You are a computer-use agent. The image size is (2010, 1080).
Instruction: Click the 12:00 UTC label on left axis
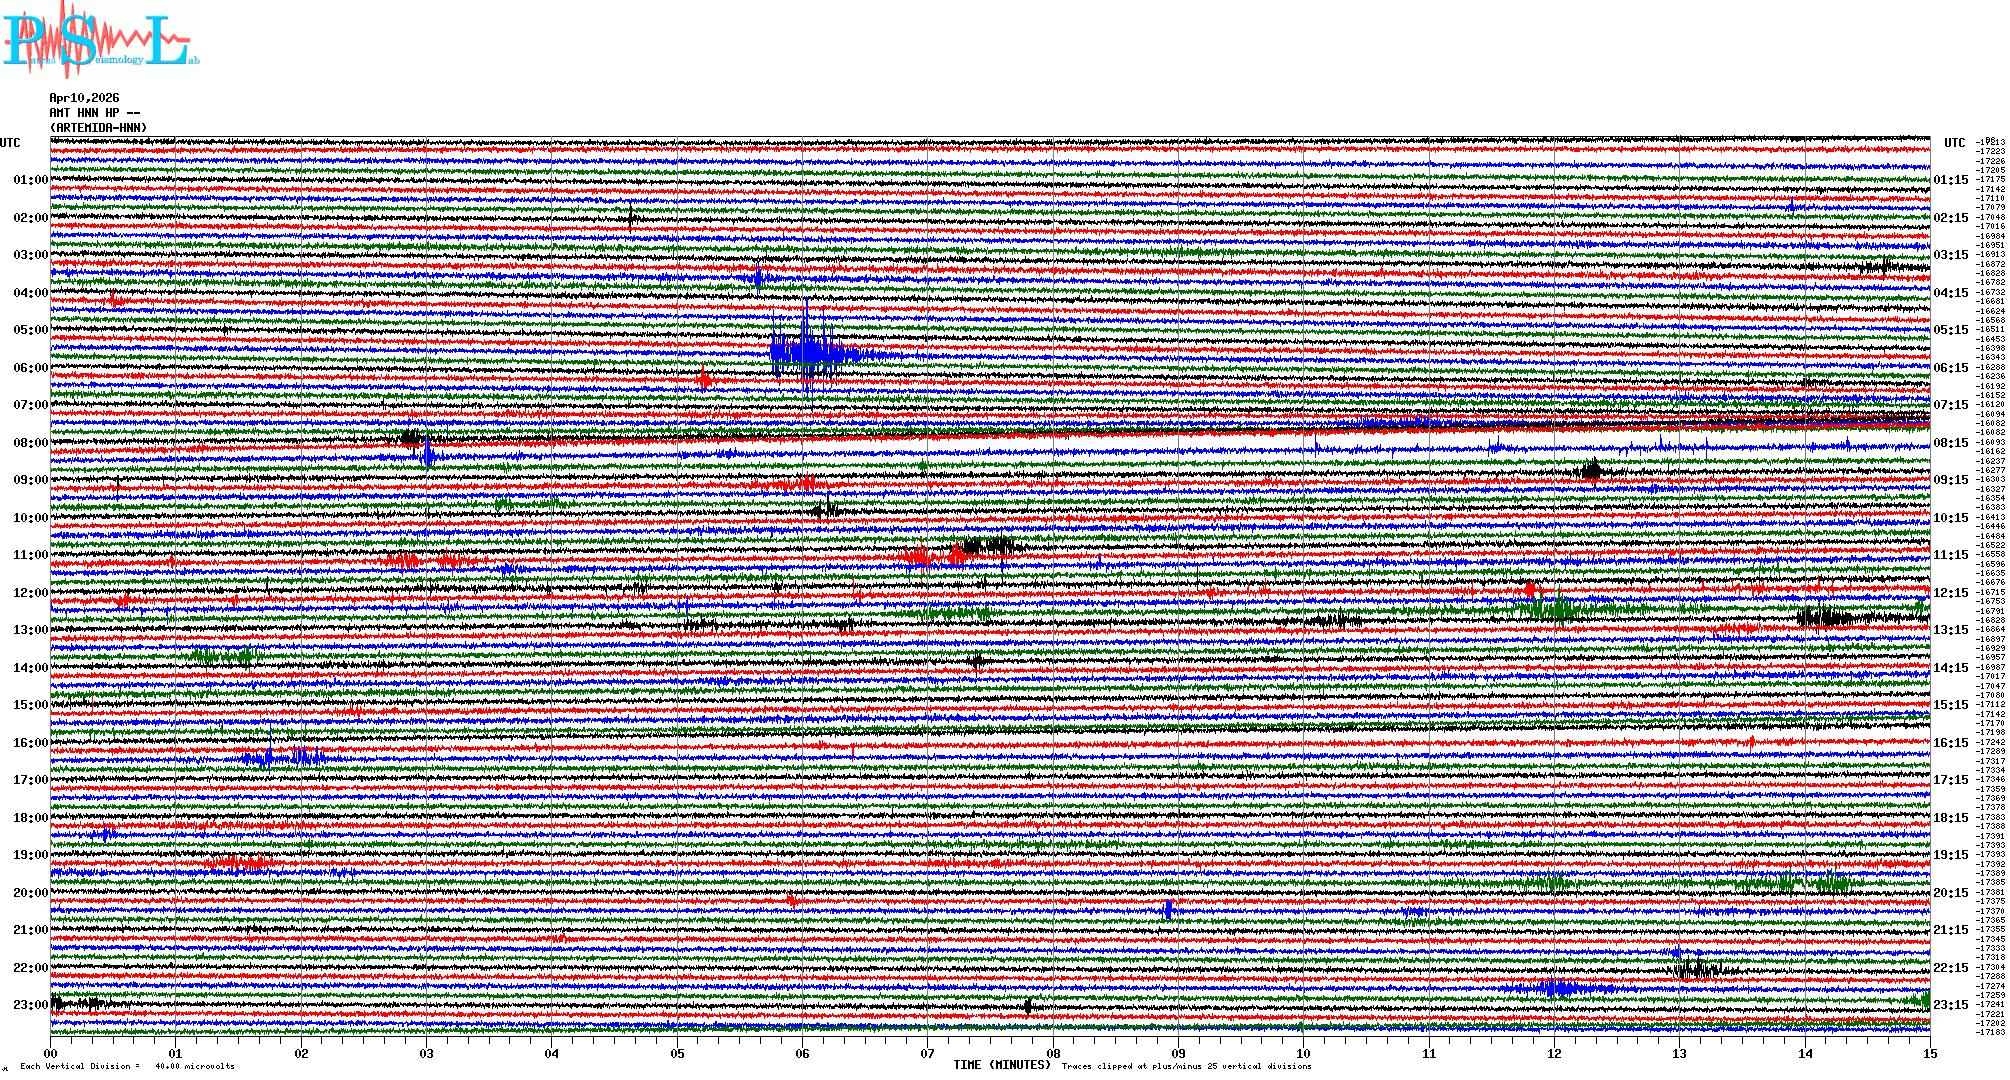(x=30, y=593)
